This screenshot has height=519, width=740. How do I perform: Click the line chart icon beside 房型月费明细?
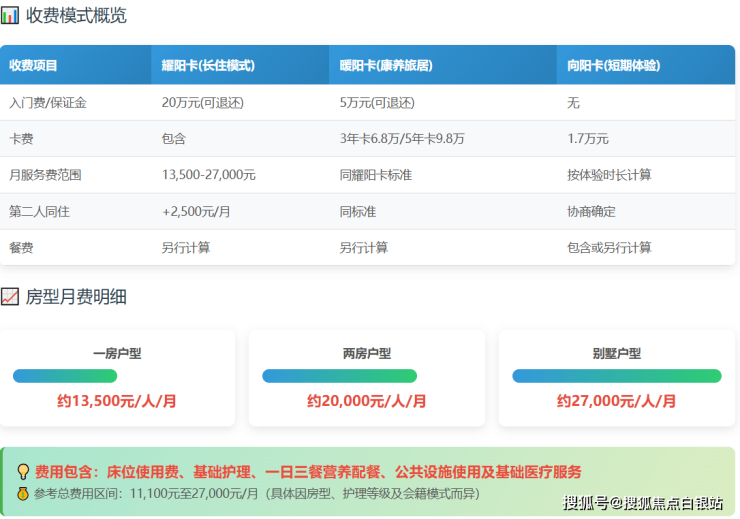click(11, 297)
